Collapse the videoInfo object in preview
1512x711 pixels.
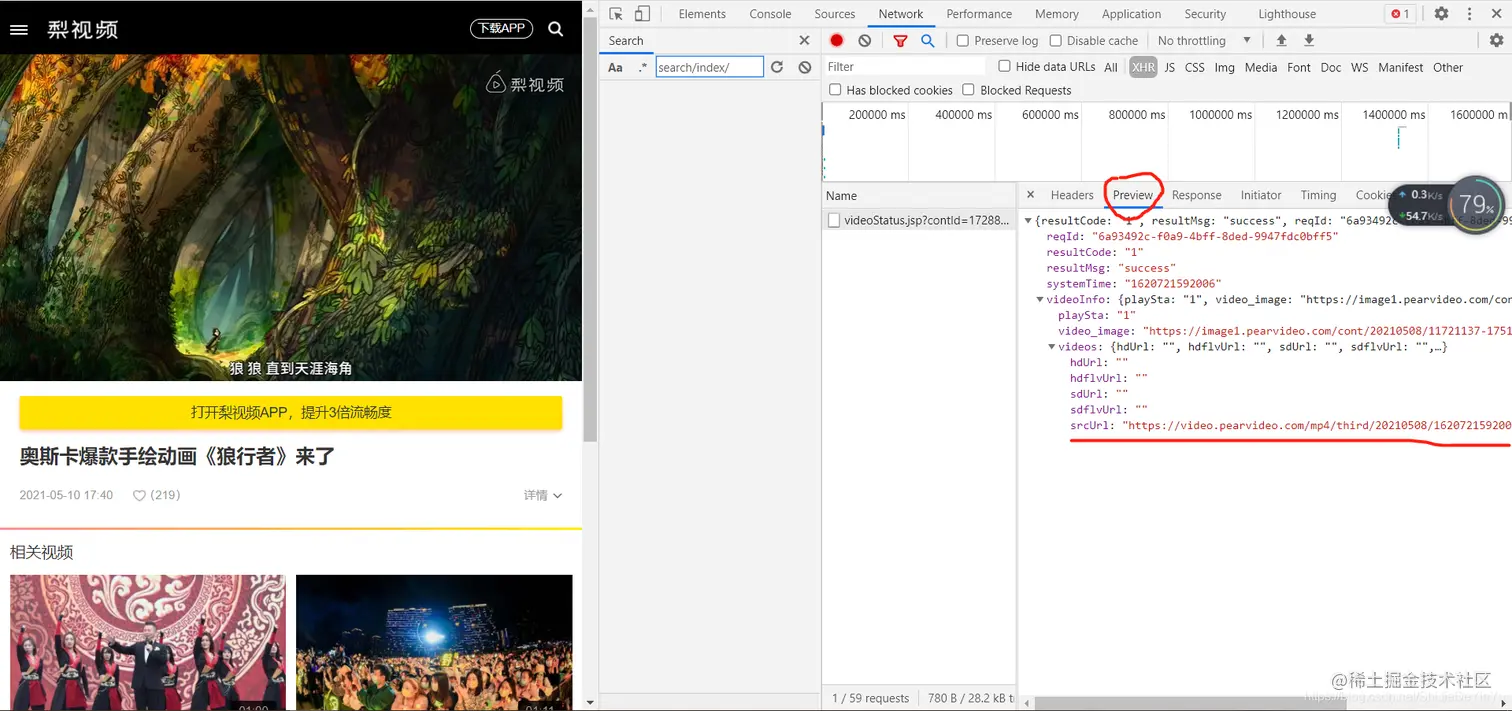[1040, 299]
